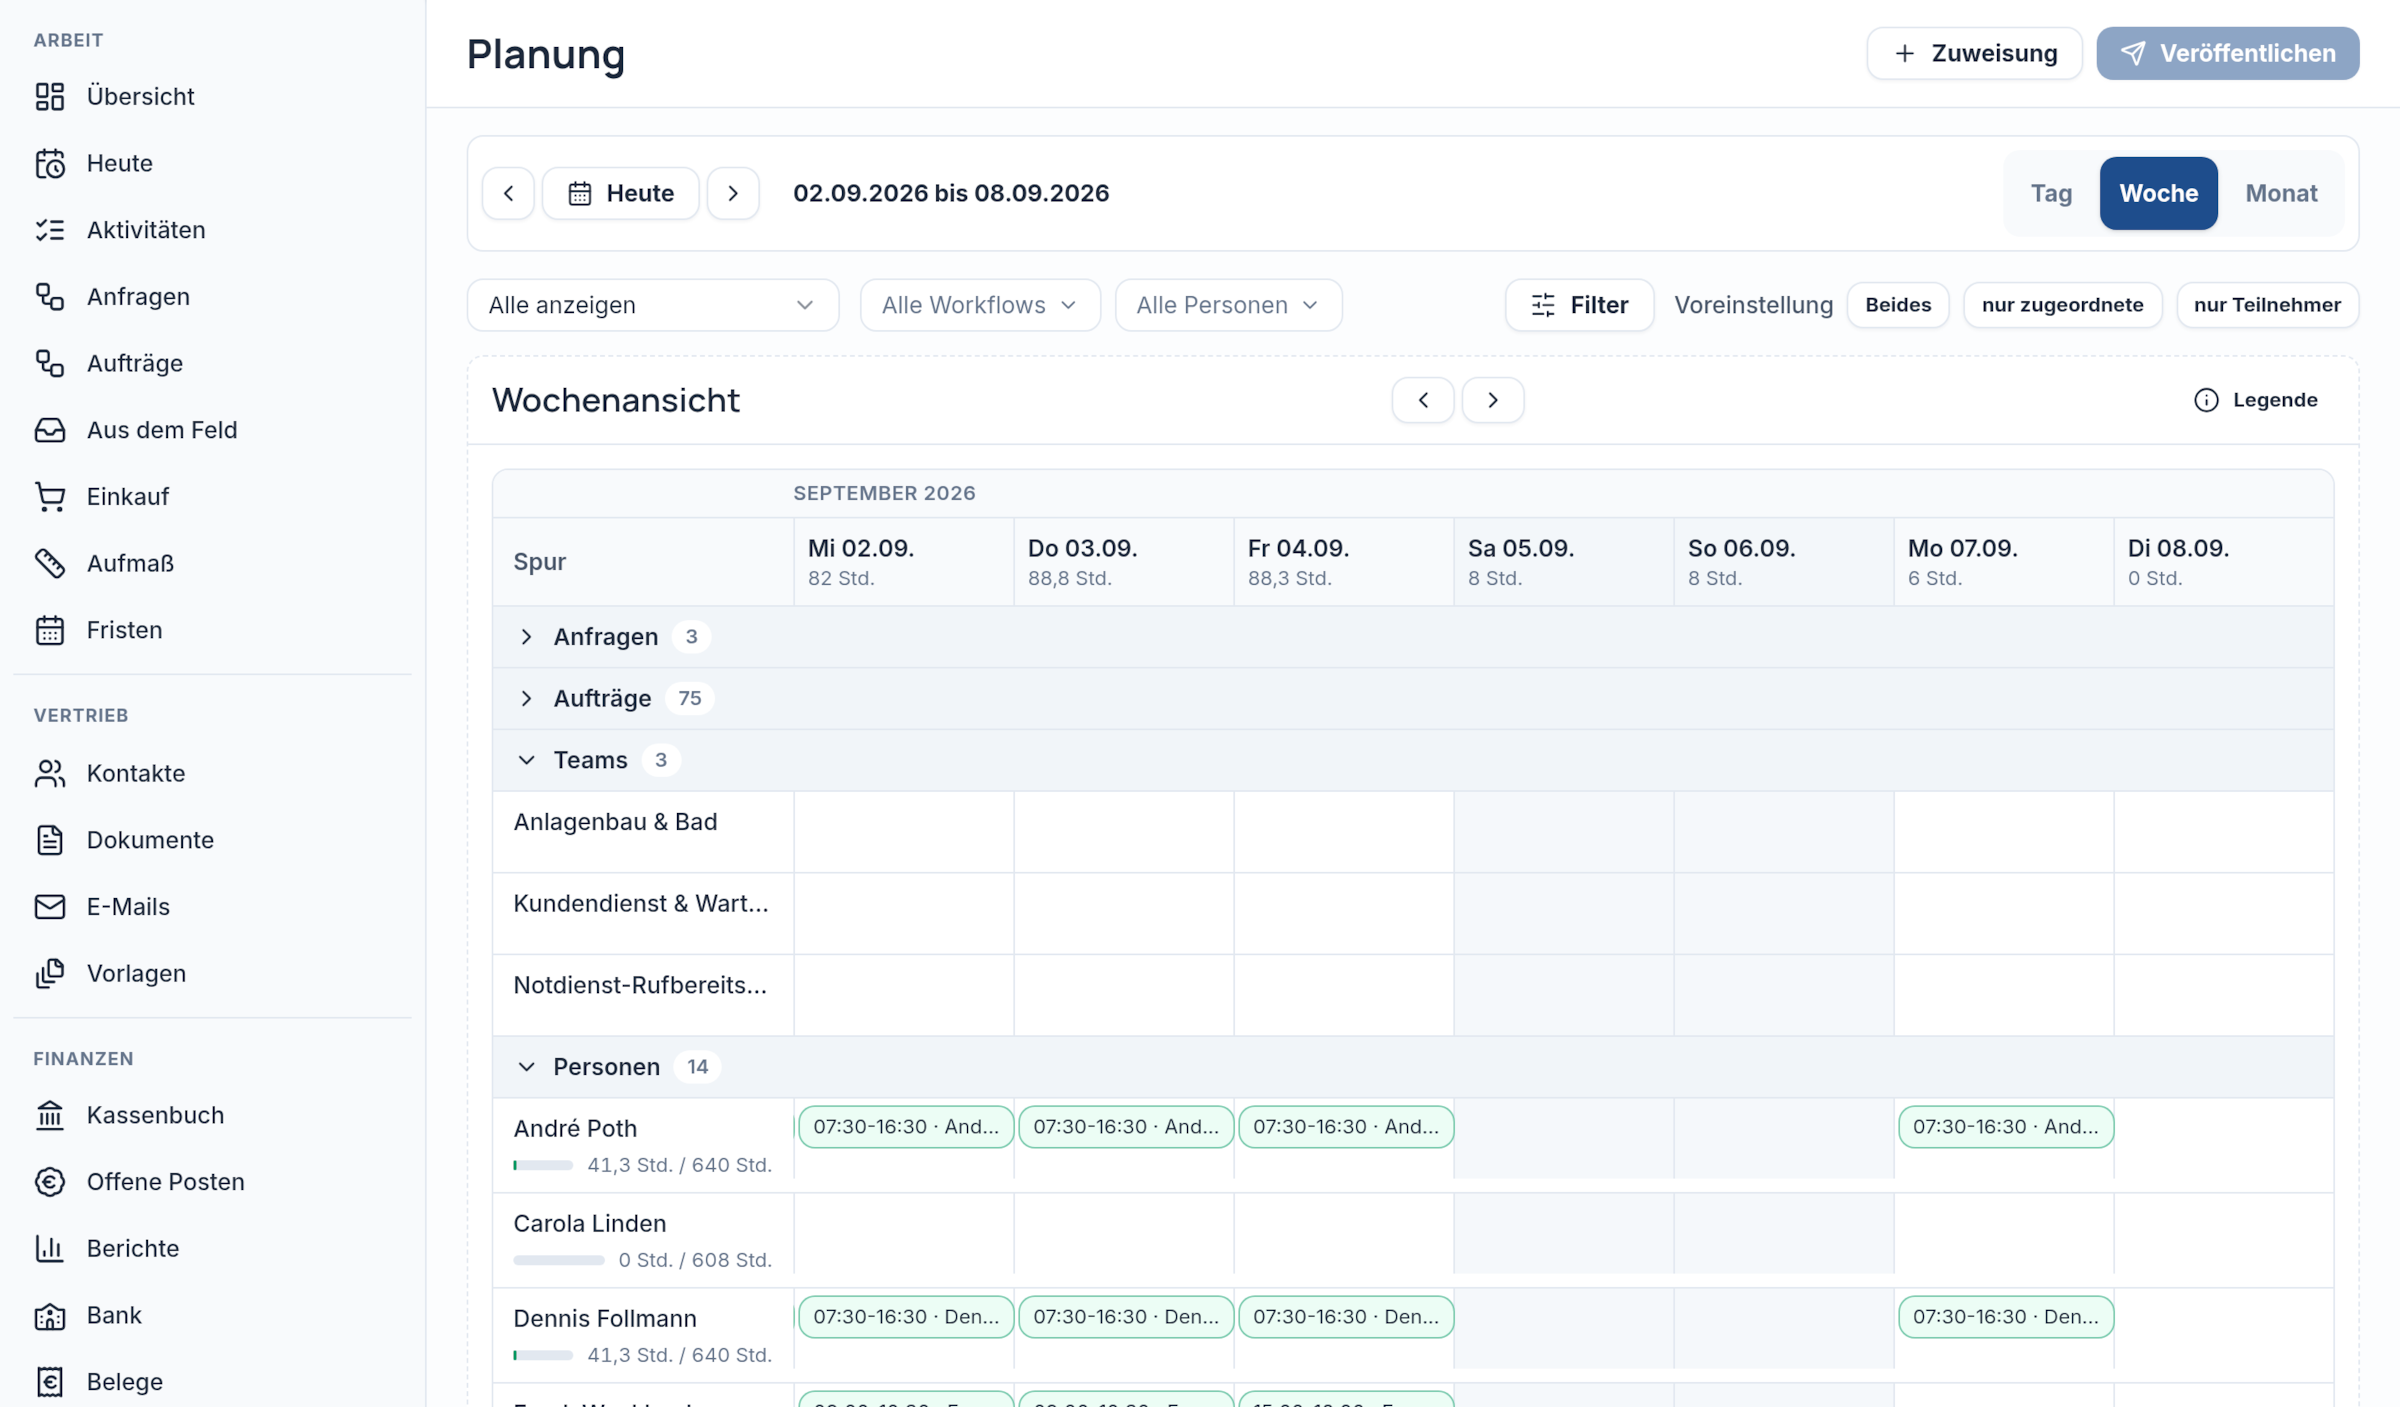The height and width of the screenshot is (1407, 2400).
Task: Open Aktivitäten checklist icon
Action: [50, 230]
